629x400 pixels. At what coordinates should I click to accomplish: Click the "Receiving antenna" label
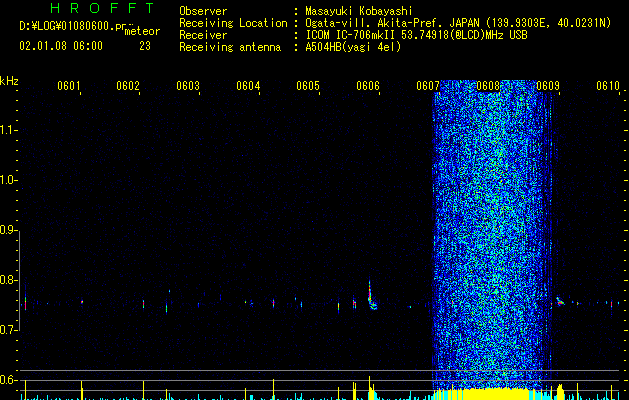(x=230, y=47)
